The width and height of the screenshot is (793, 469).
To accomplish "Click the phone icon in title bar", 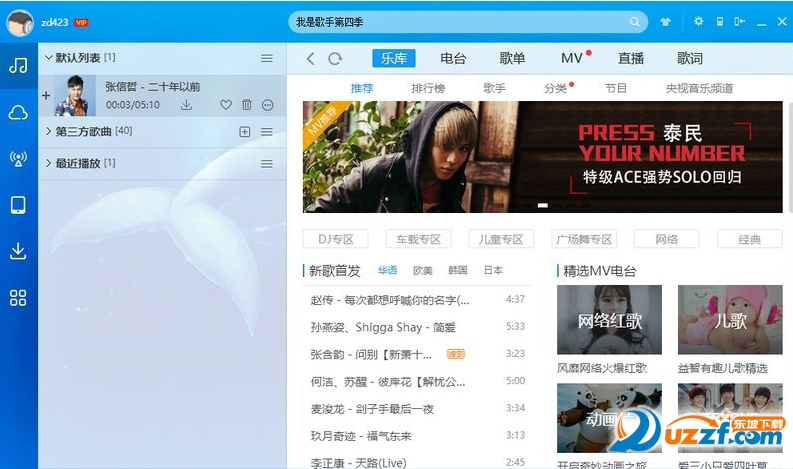I will pos(719,21).
